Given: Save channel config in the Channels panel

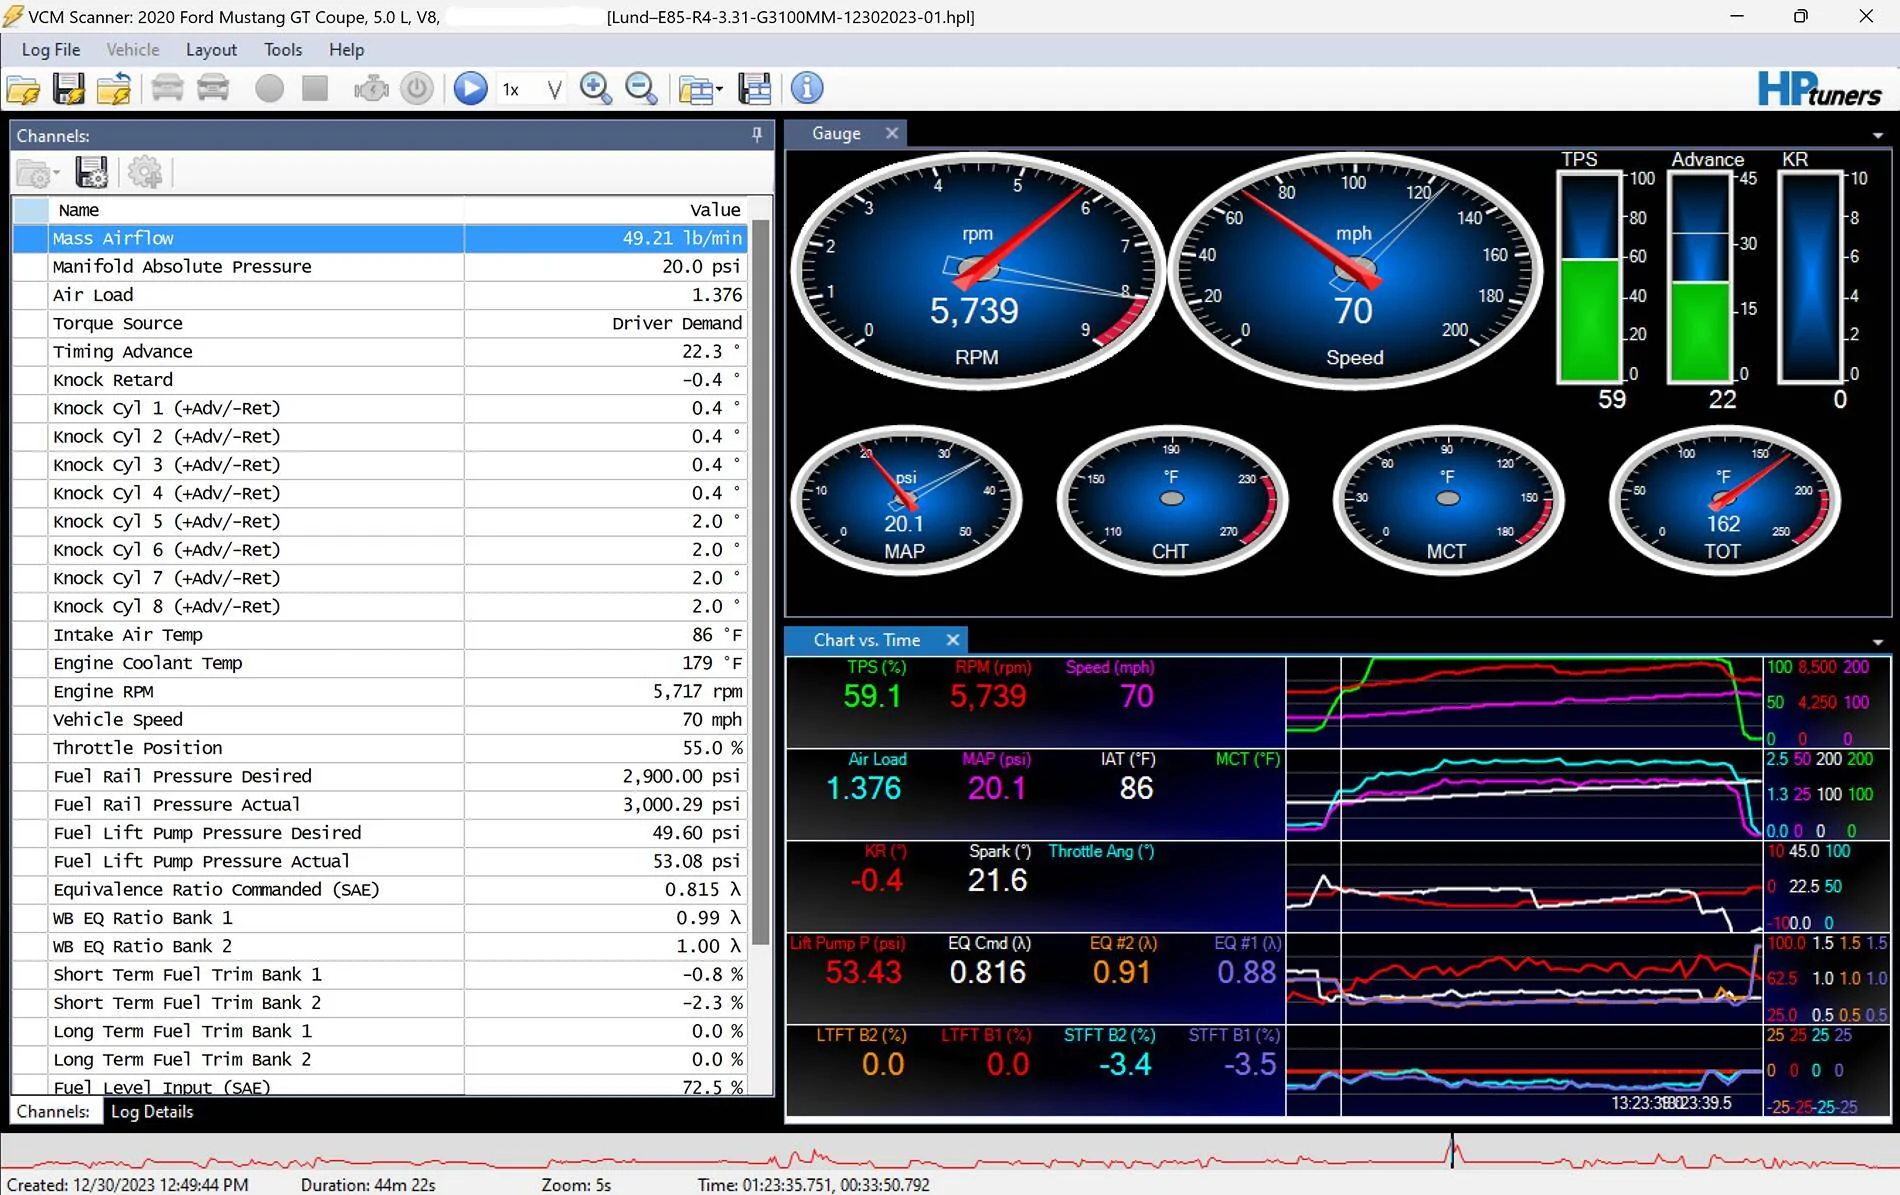Looking at the screenshot, I should (91, 174).
